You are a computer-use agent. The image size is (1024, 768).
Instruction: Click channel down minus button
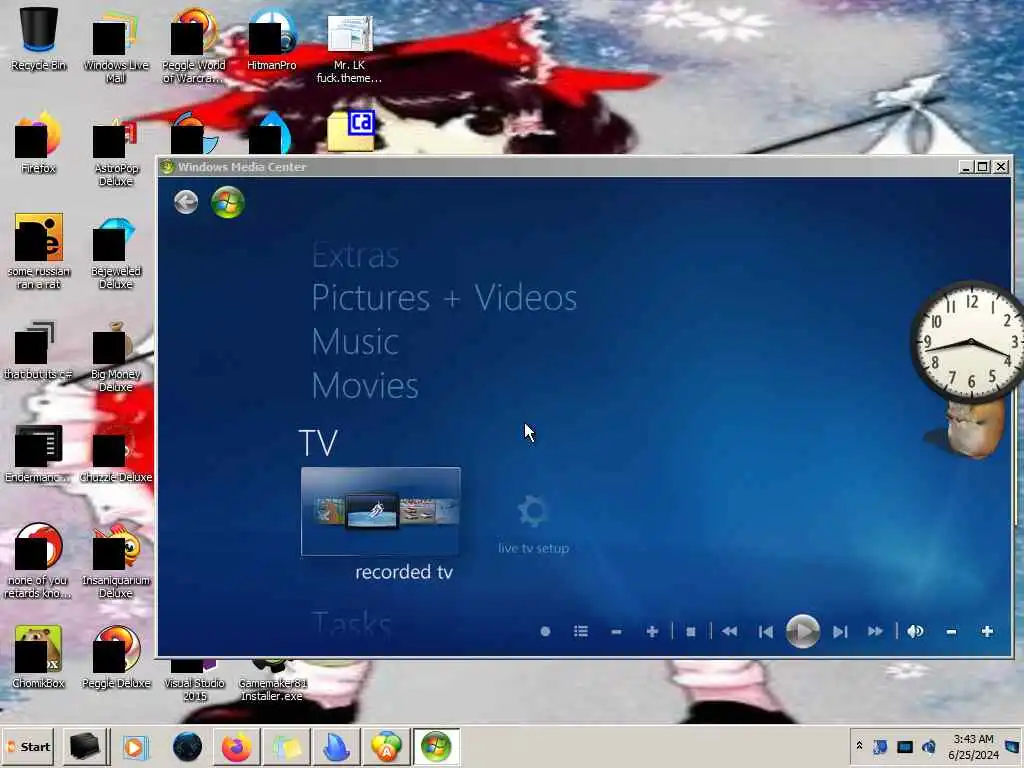pyautogui.click(x=616, y=632)
